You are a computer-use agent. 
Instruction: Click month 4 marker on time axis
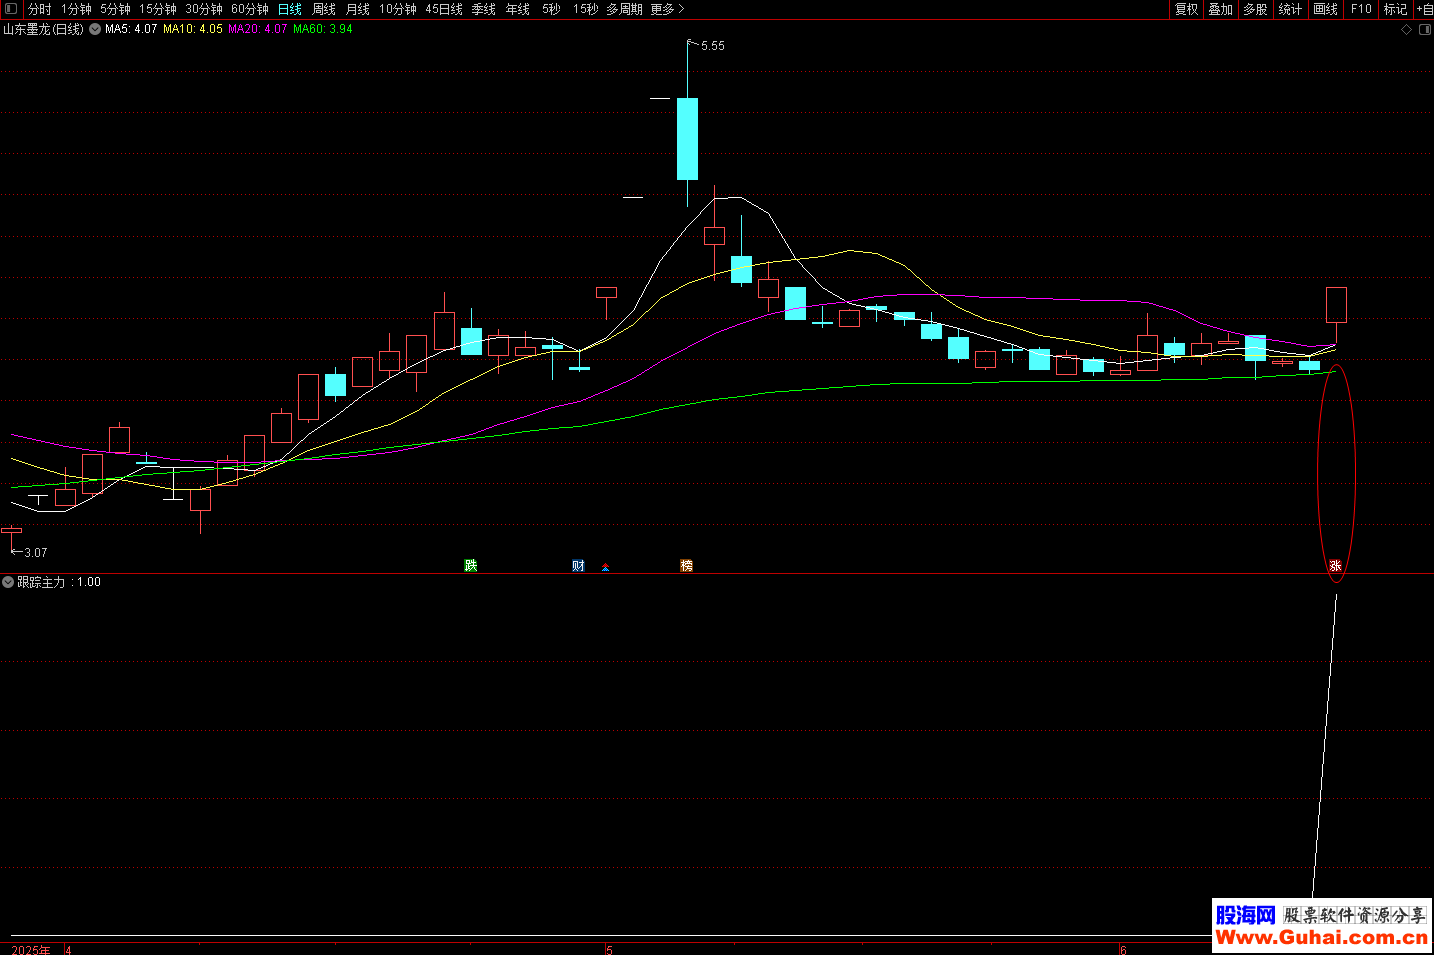click(68, 949)
